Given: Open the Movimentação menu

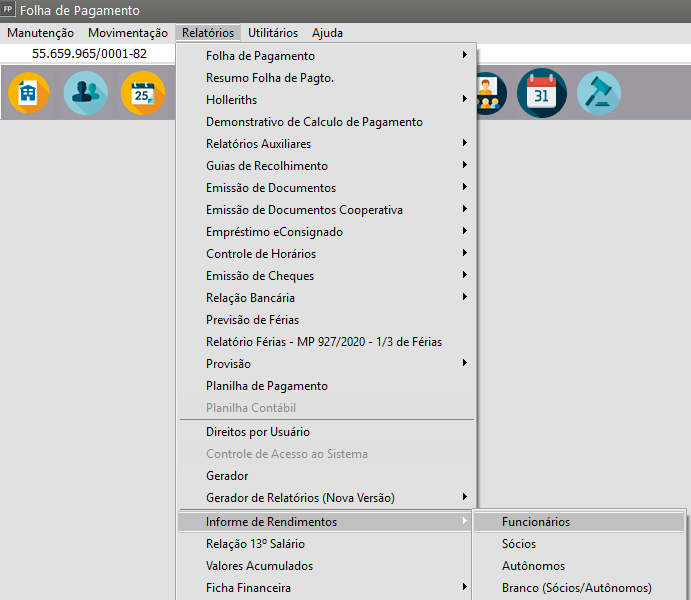Looking at the screenshot, I should [128, 33].
